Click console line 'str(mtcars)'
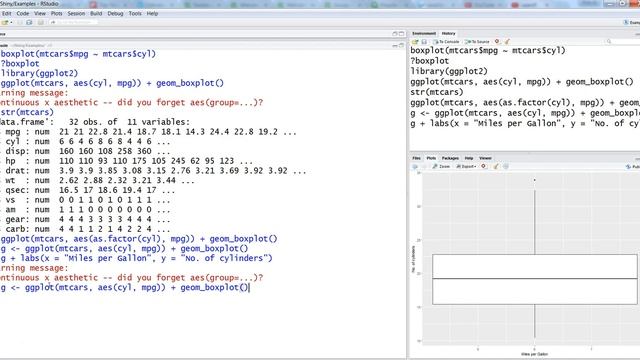 click(27, 112)
